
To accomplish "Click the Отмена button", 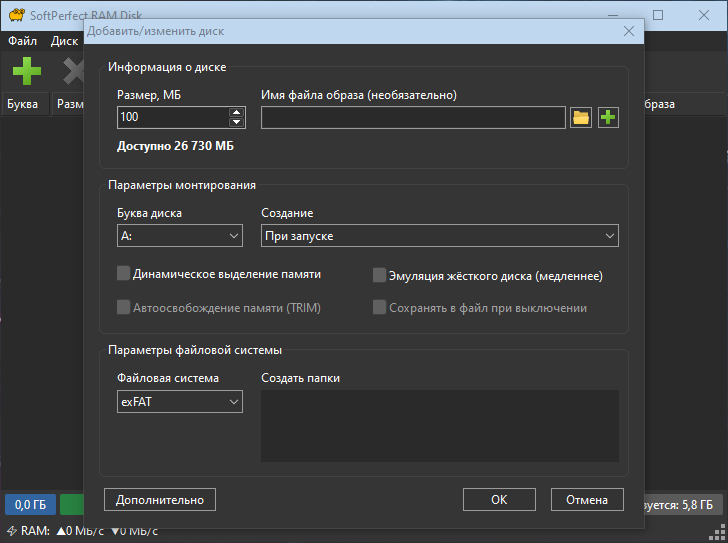I will (586, 500).
